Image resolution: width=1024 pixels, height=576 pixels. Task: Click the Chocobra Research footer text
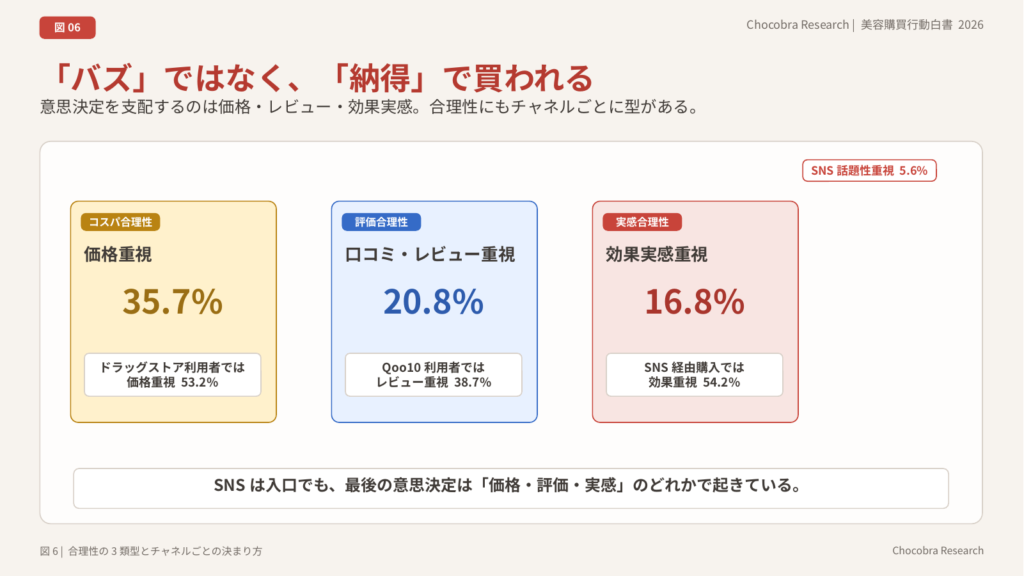click(937, 551)
